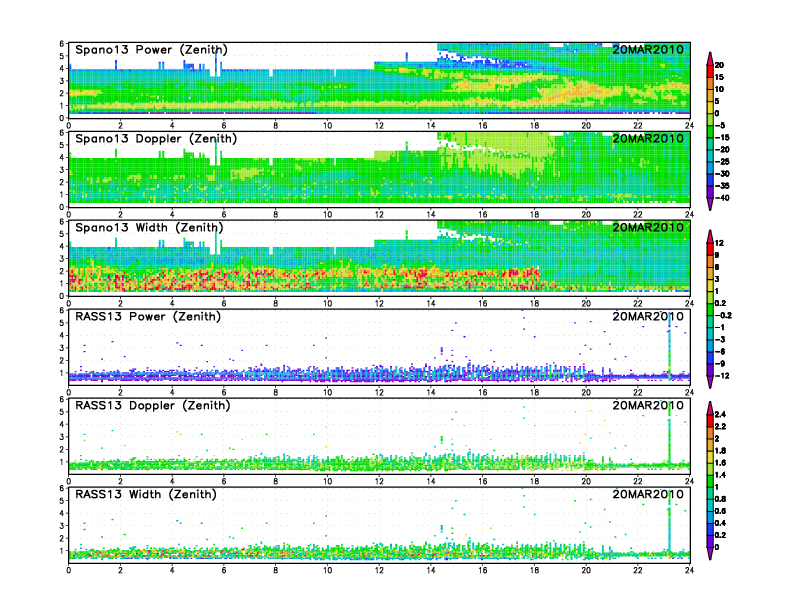This screenshot has height=612, width=792.
Task: Click the '1.4' label on the bottom colorbar
Action: [720, 475]
